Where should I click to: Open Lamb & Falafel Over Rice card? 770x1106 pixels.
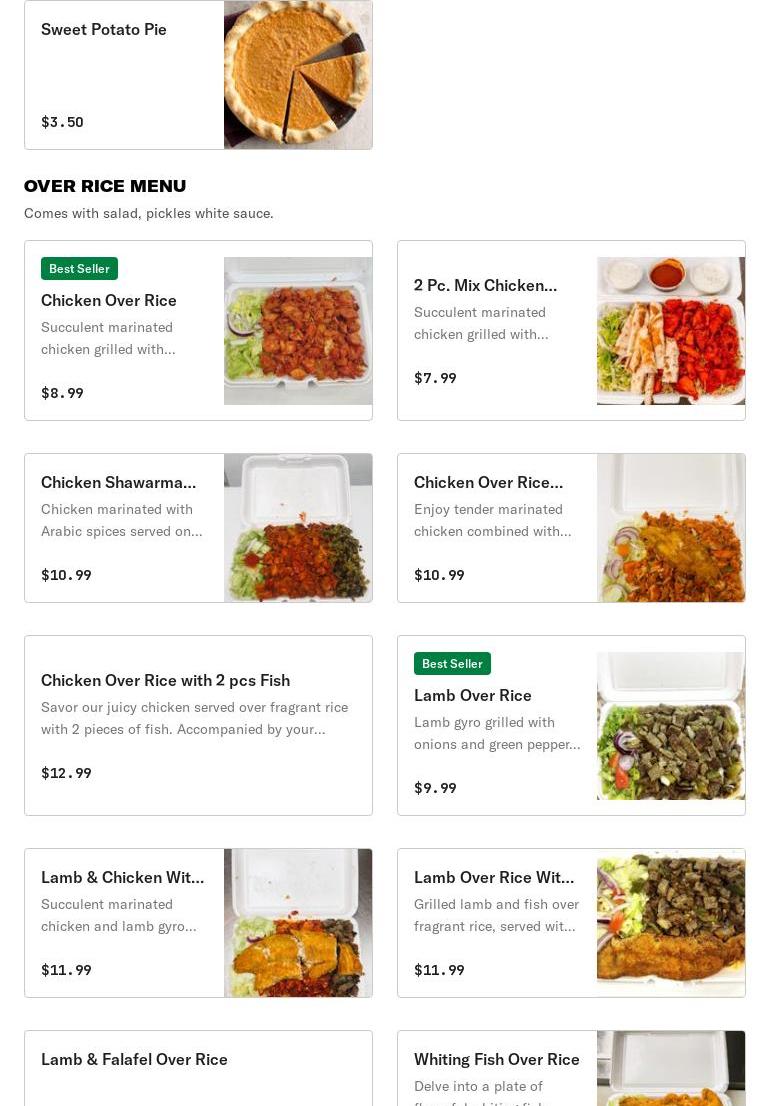198,1068
